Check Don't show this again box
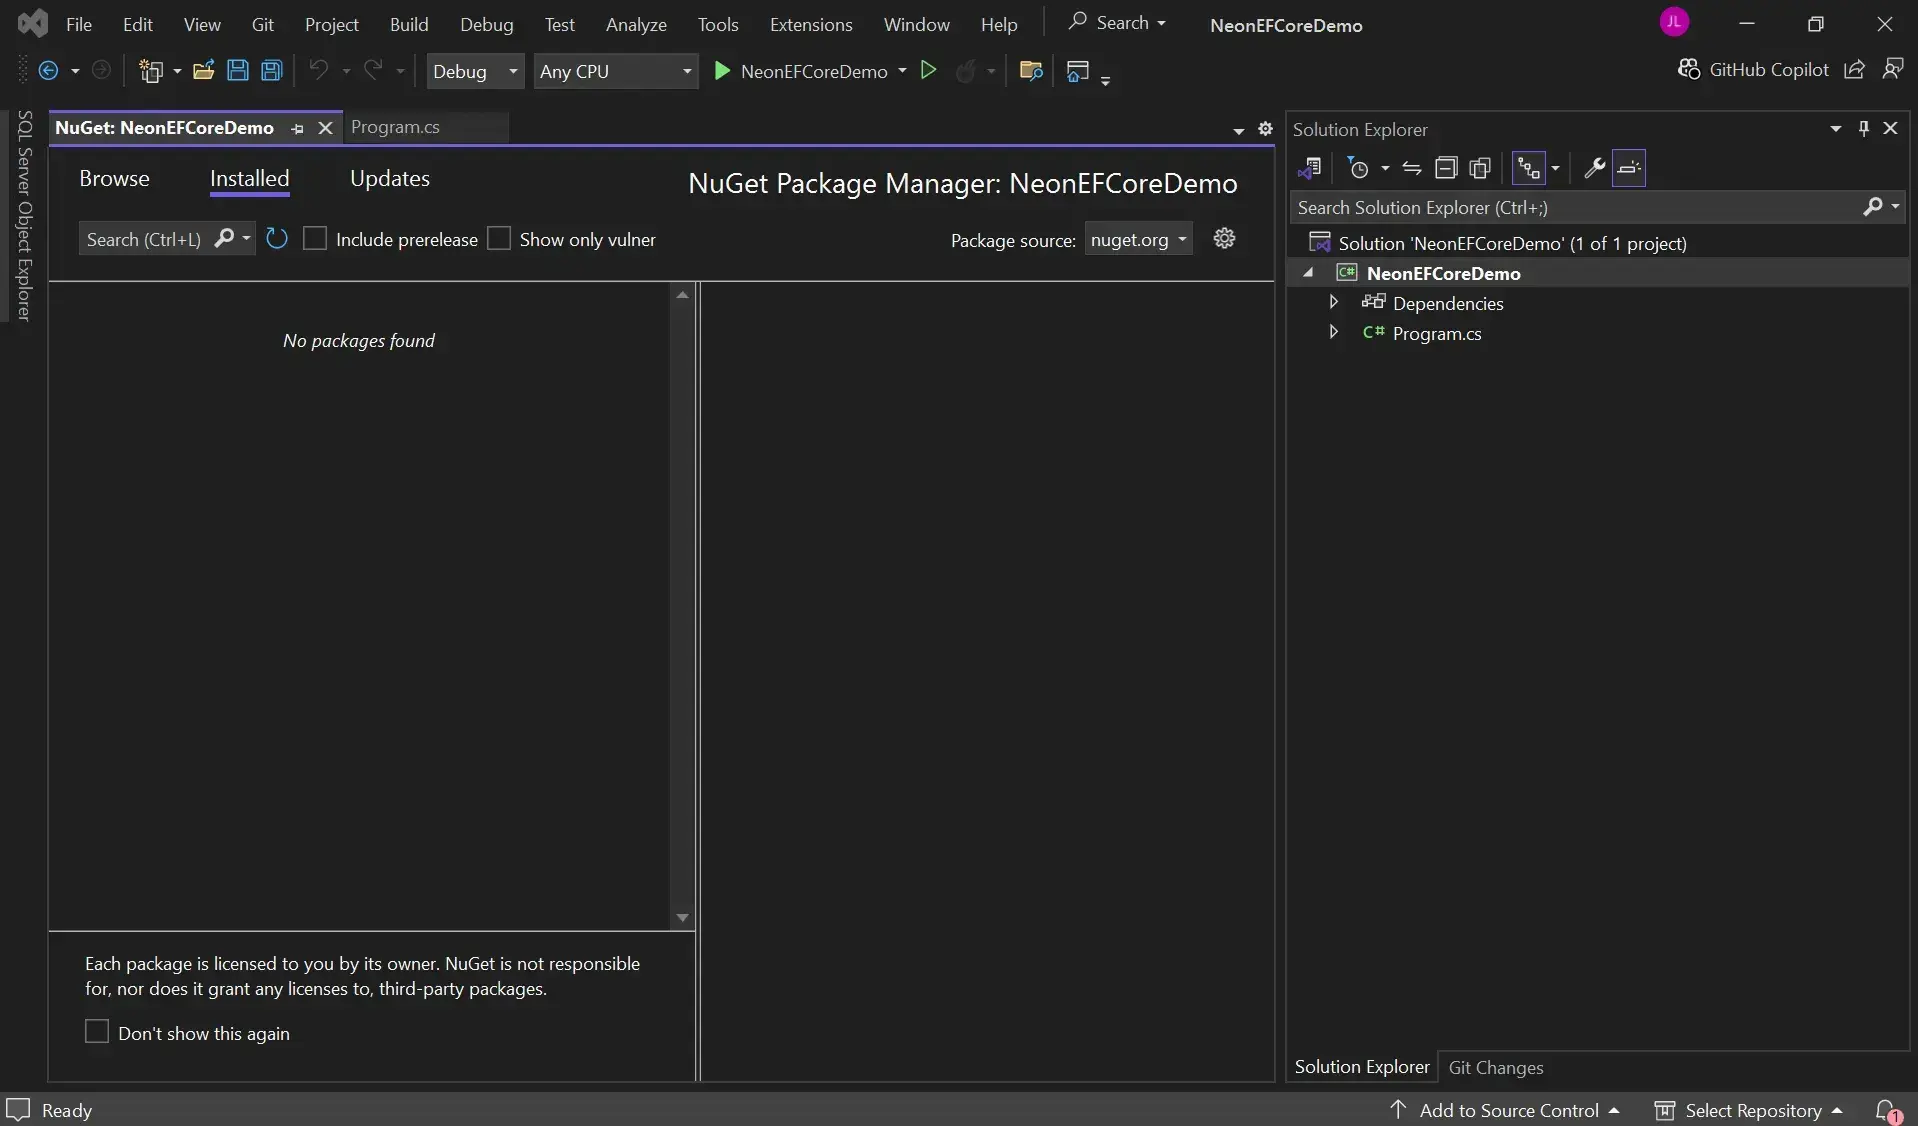 (x=97, y=1031)
